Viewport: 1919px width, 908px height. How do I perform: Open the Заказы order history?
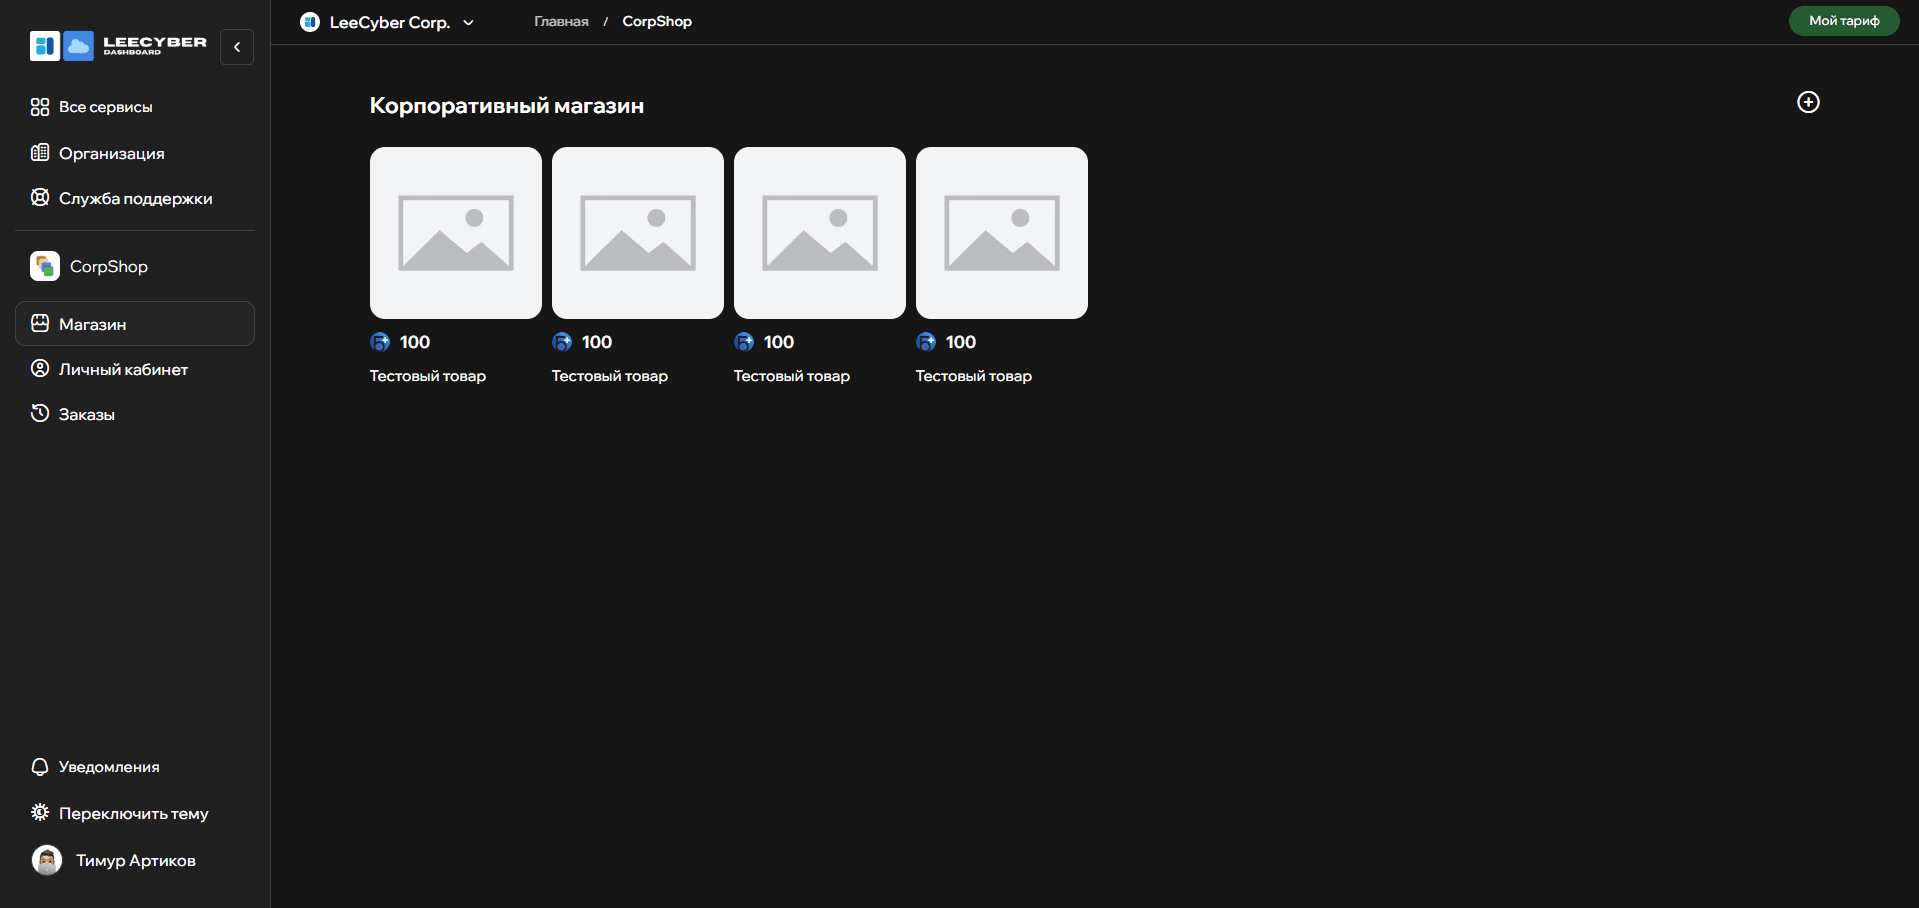click(x=86, y=414)
